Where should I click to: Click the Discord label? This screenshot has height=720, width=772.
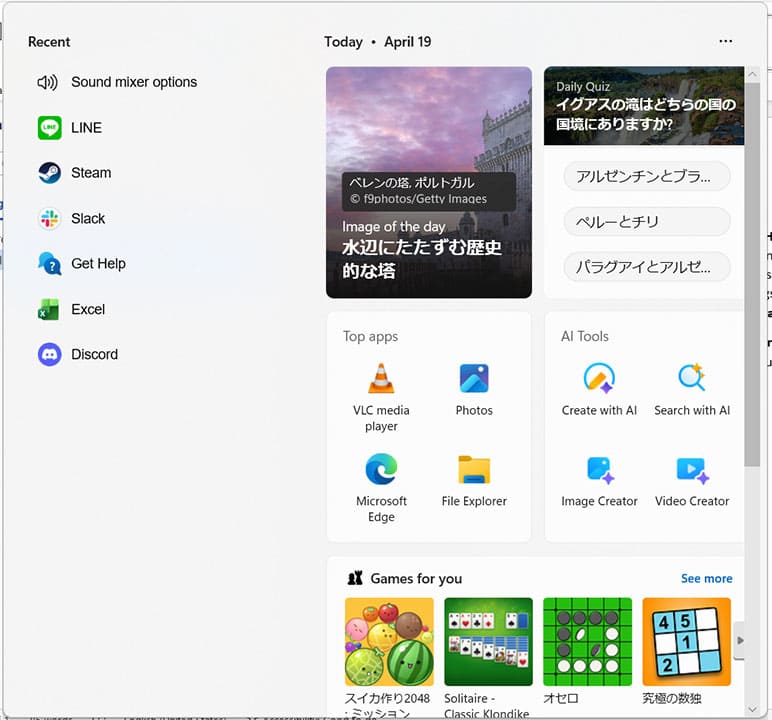pyautogui.click(x=95, y=355)
